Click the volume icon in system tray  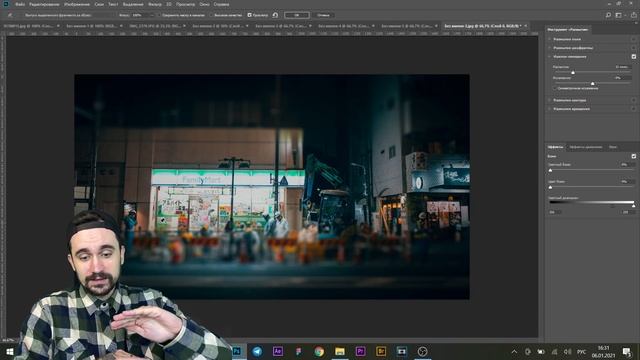tap(567, 351)
